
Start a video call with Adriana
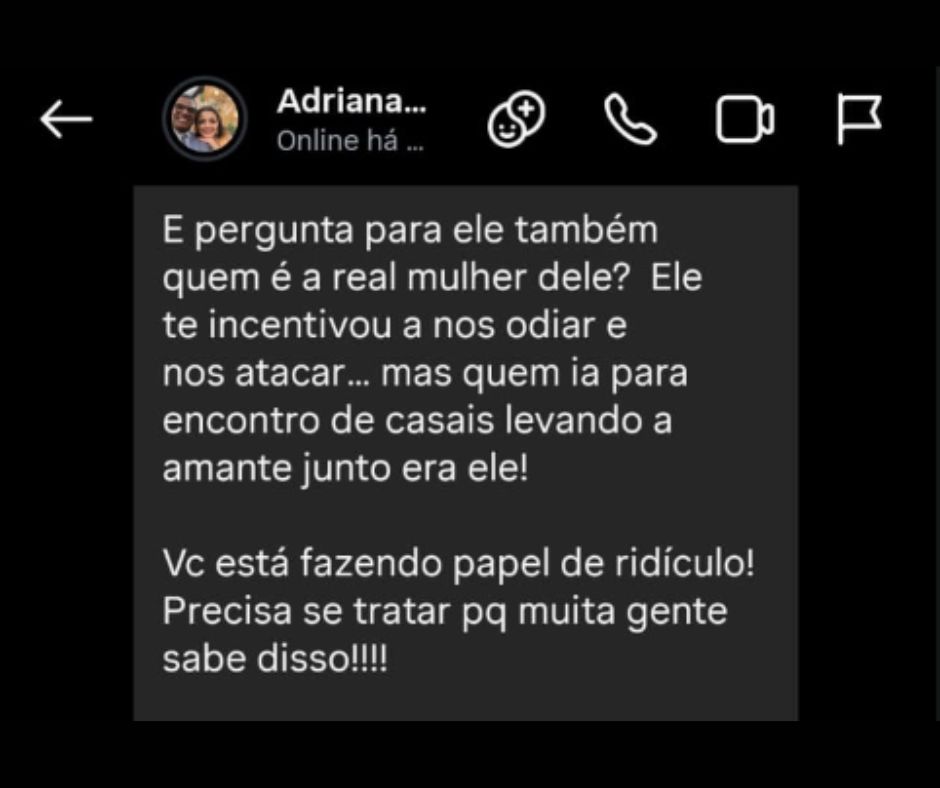(x=745, y=120)
